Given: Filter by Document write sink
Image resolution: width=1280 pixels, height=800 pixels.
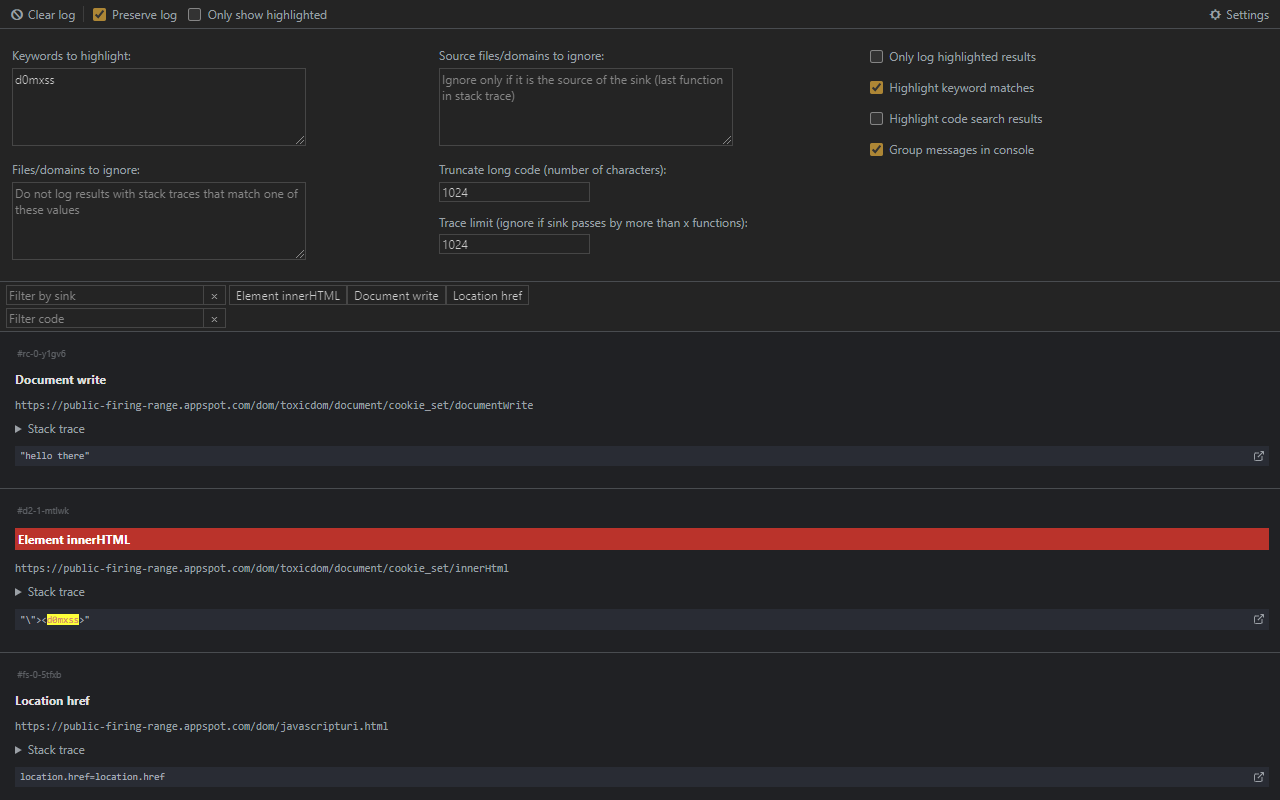Looking at the screenshot, I should [x=396, y=296].
